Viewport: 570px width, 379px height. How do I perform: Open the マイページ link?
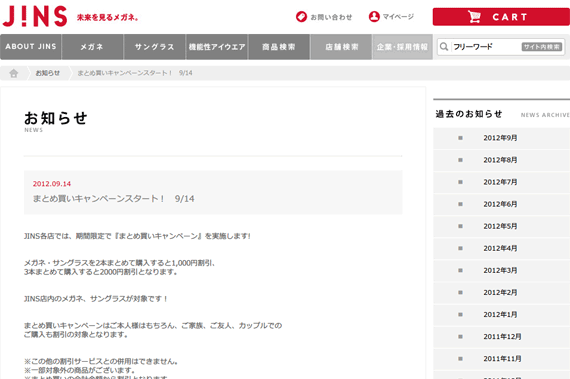click(x=398, y=17)
